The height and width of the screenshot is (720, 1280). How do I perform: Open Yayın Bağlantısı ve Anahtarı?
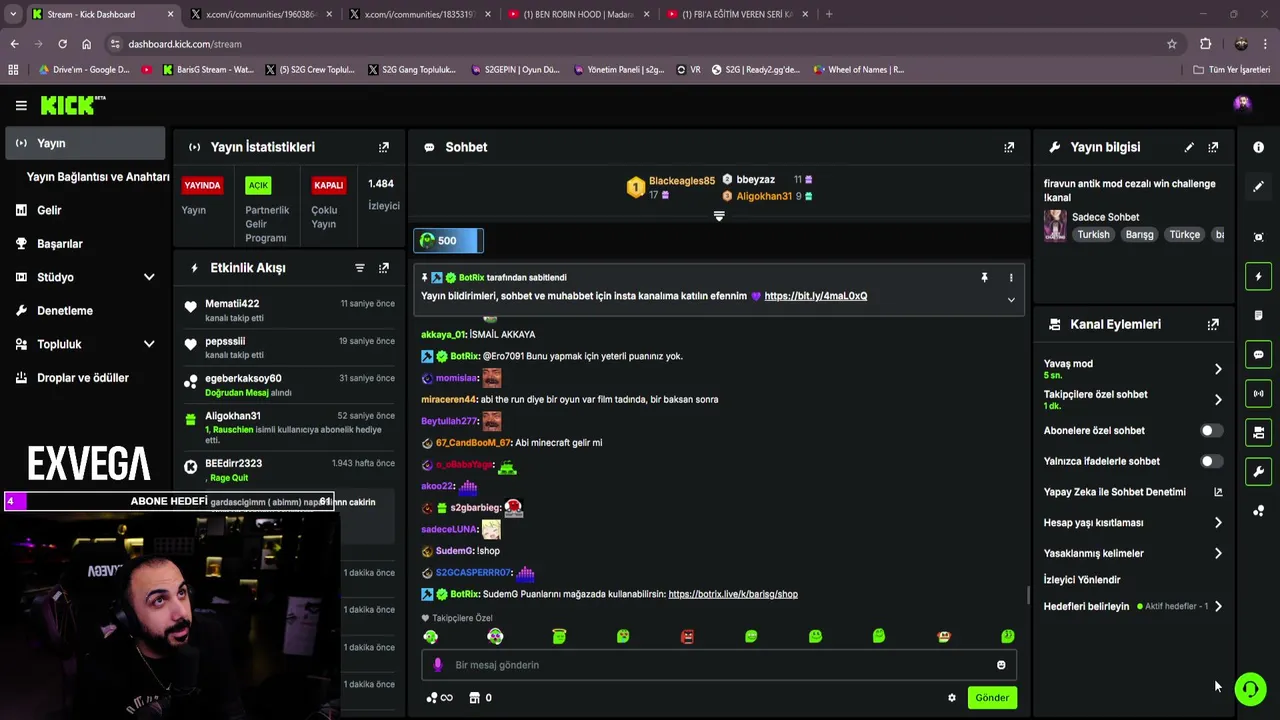pos(98,177)
